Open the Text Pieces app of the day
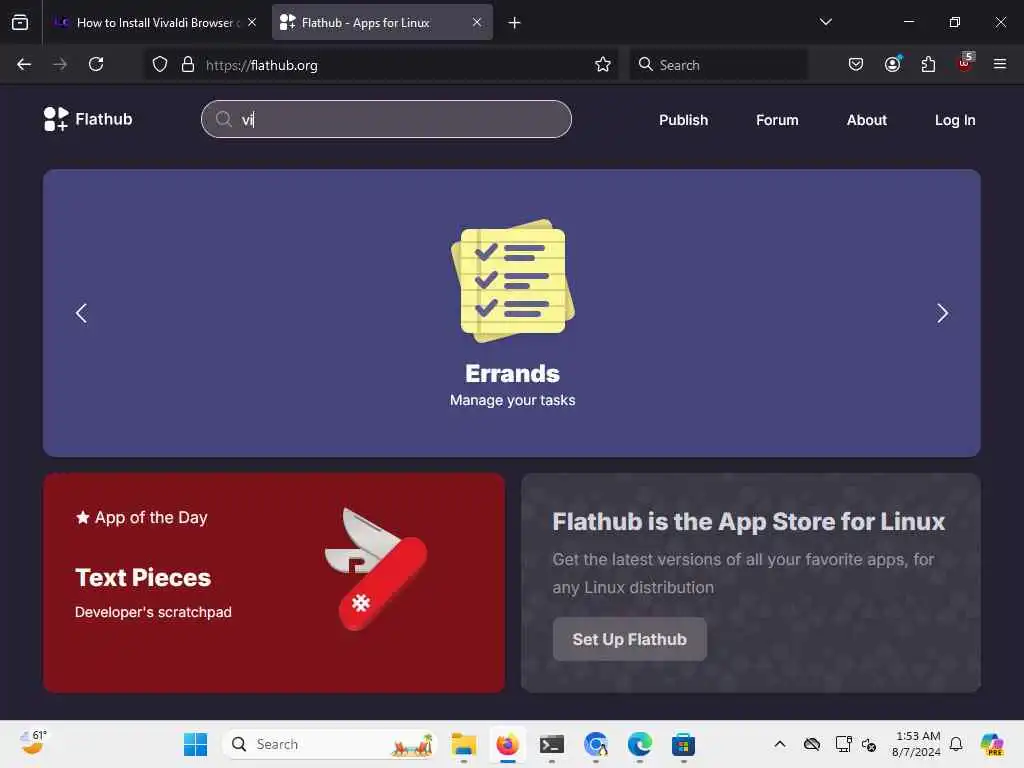The image size is (1024, 768). click(274, 583)
